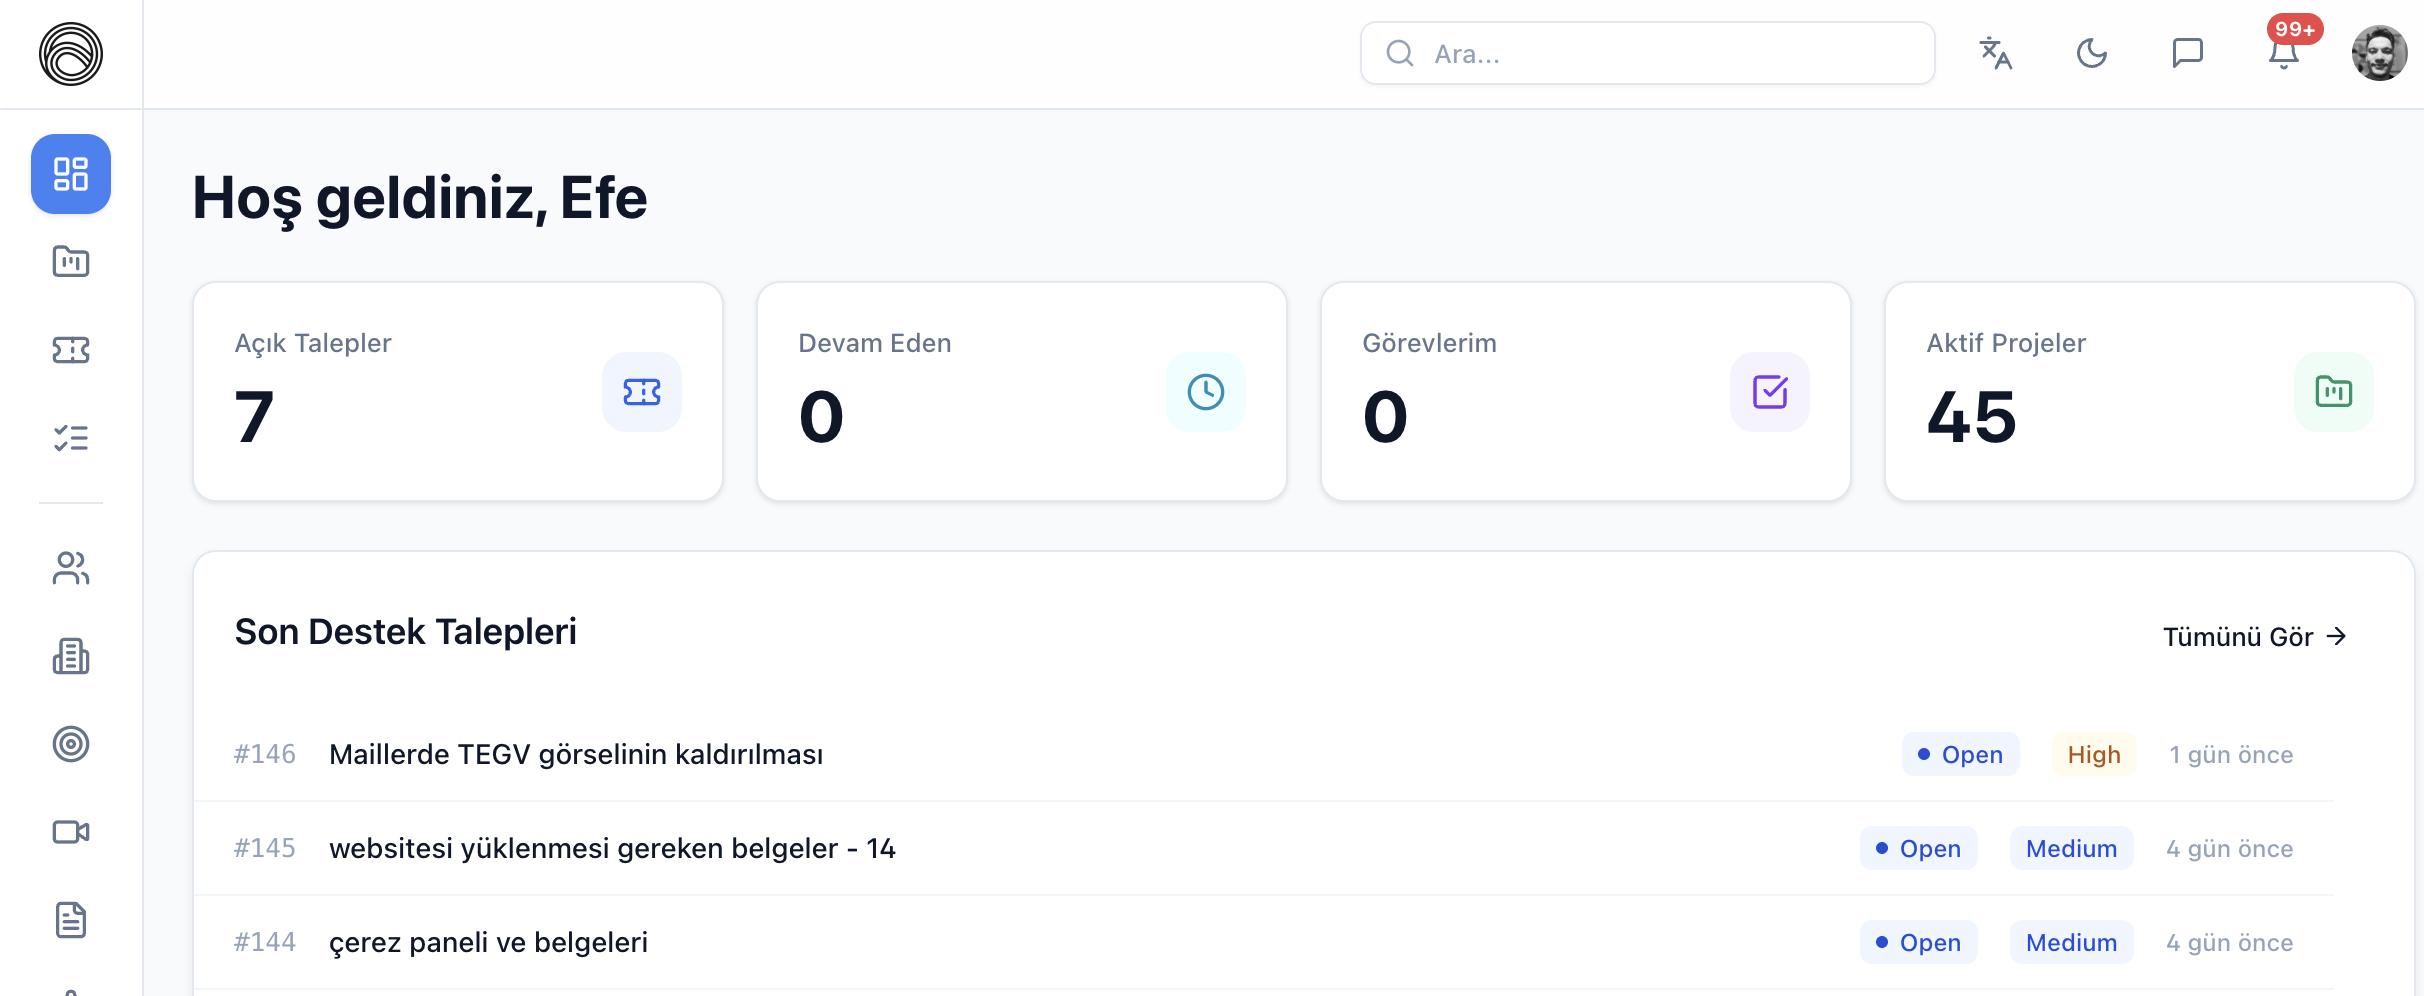Open the document icon in sidebar

[x=71, y=920]
